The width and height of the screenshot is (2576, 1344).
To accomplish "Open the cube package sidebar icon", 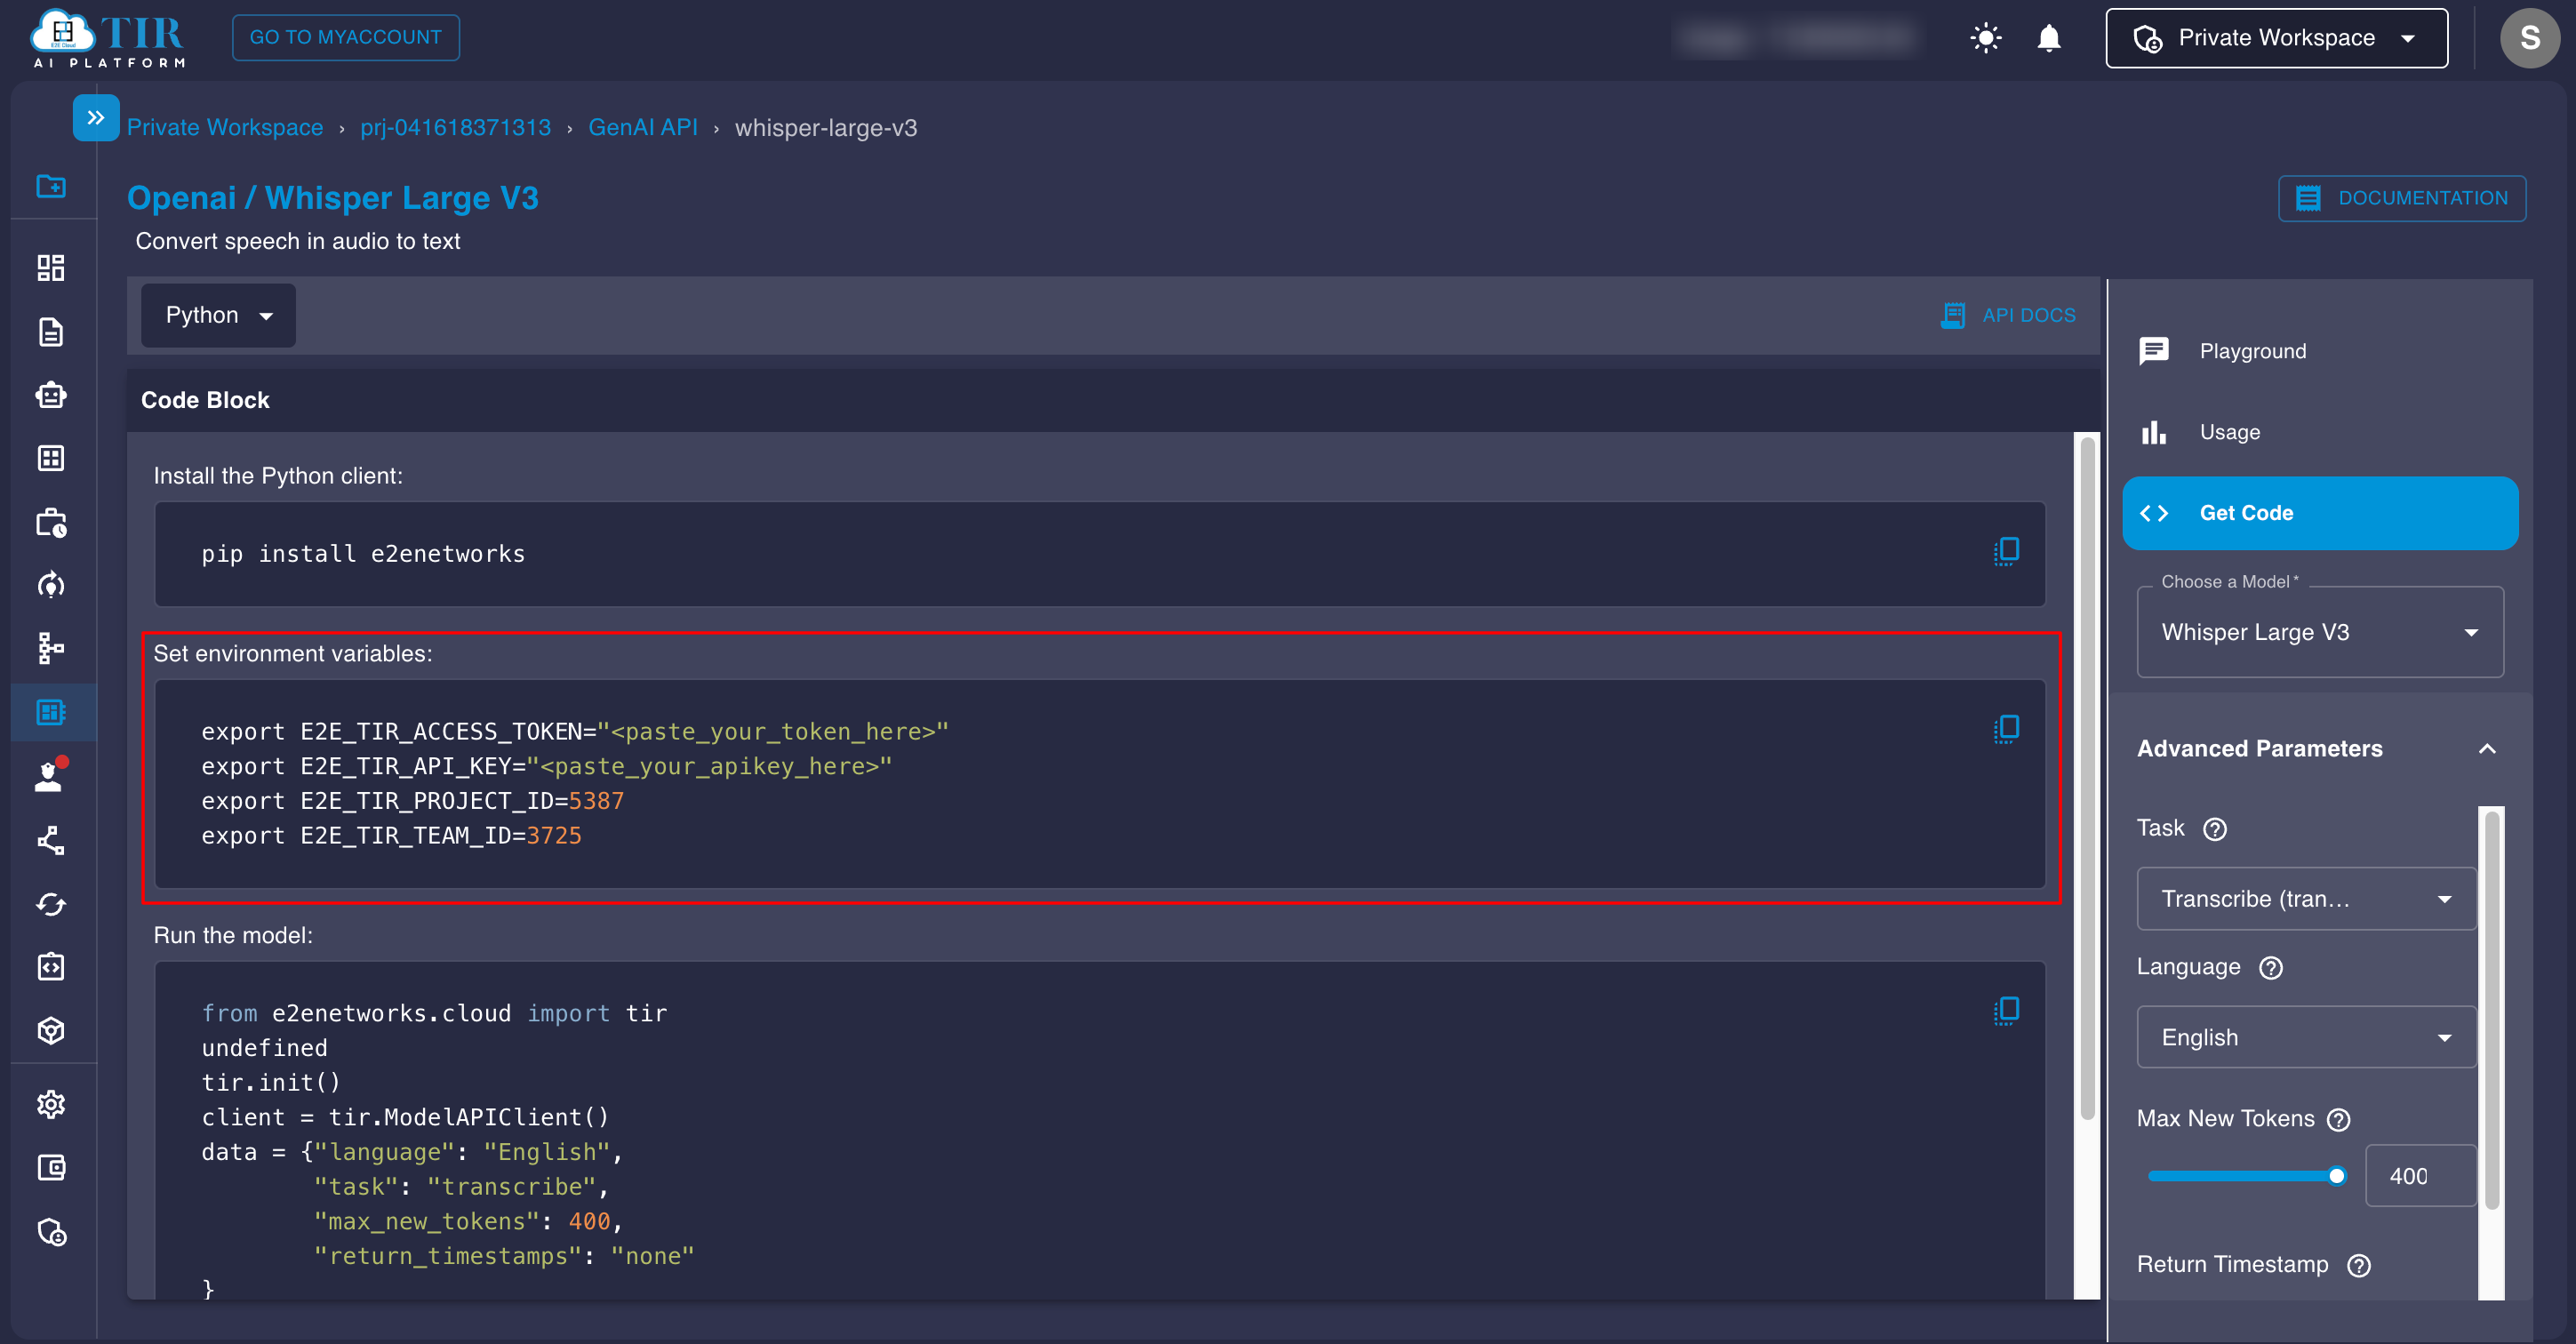I will (x=51, y=1030).
